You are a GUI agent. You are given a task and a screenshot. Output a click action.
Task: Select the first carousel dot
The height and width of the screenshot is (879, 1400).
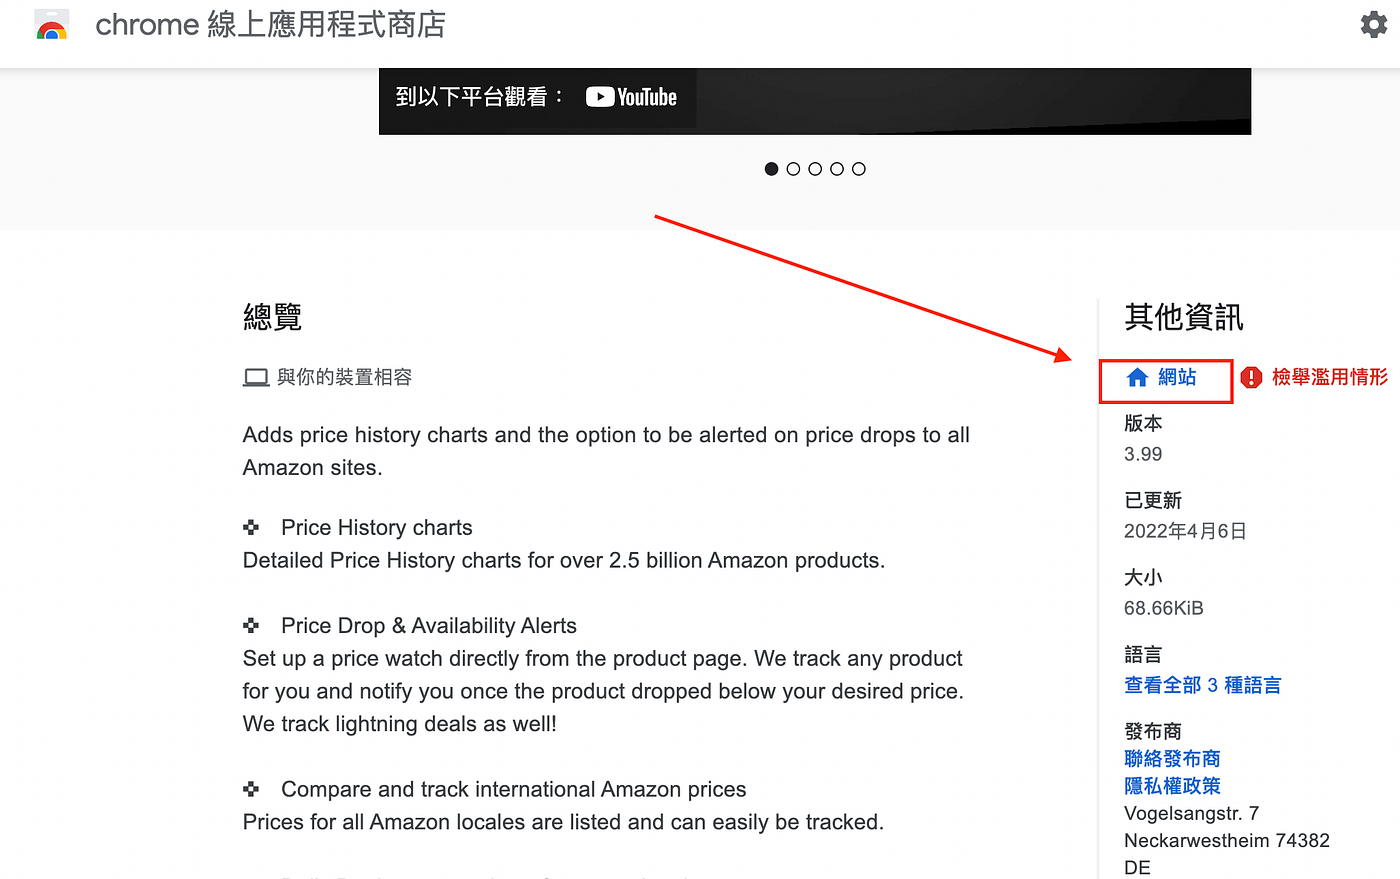[x=771, y=169]
